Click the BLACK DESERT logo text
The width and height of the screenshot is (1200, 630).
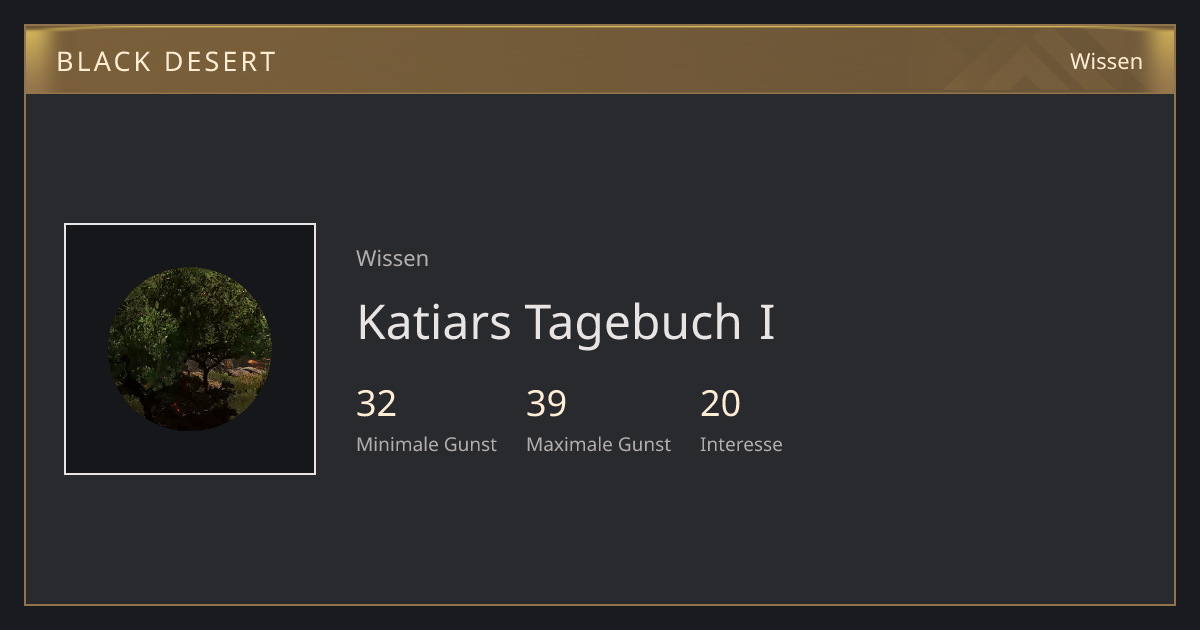click(166, 61)
